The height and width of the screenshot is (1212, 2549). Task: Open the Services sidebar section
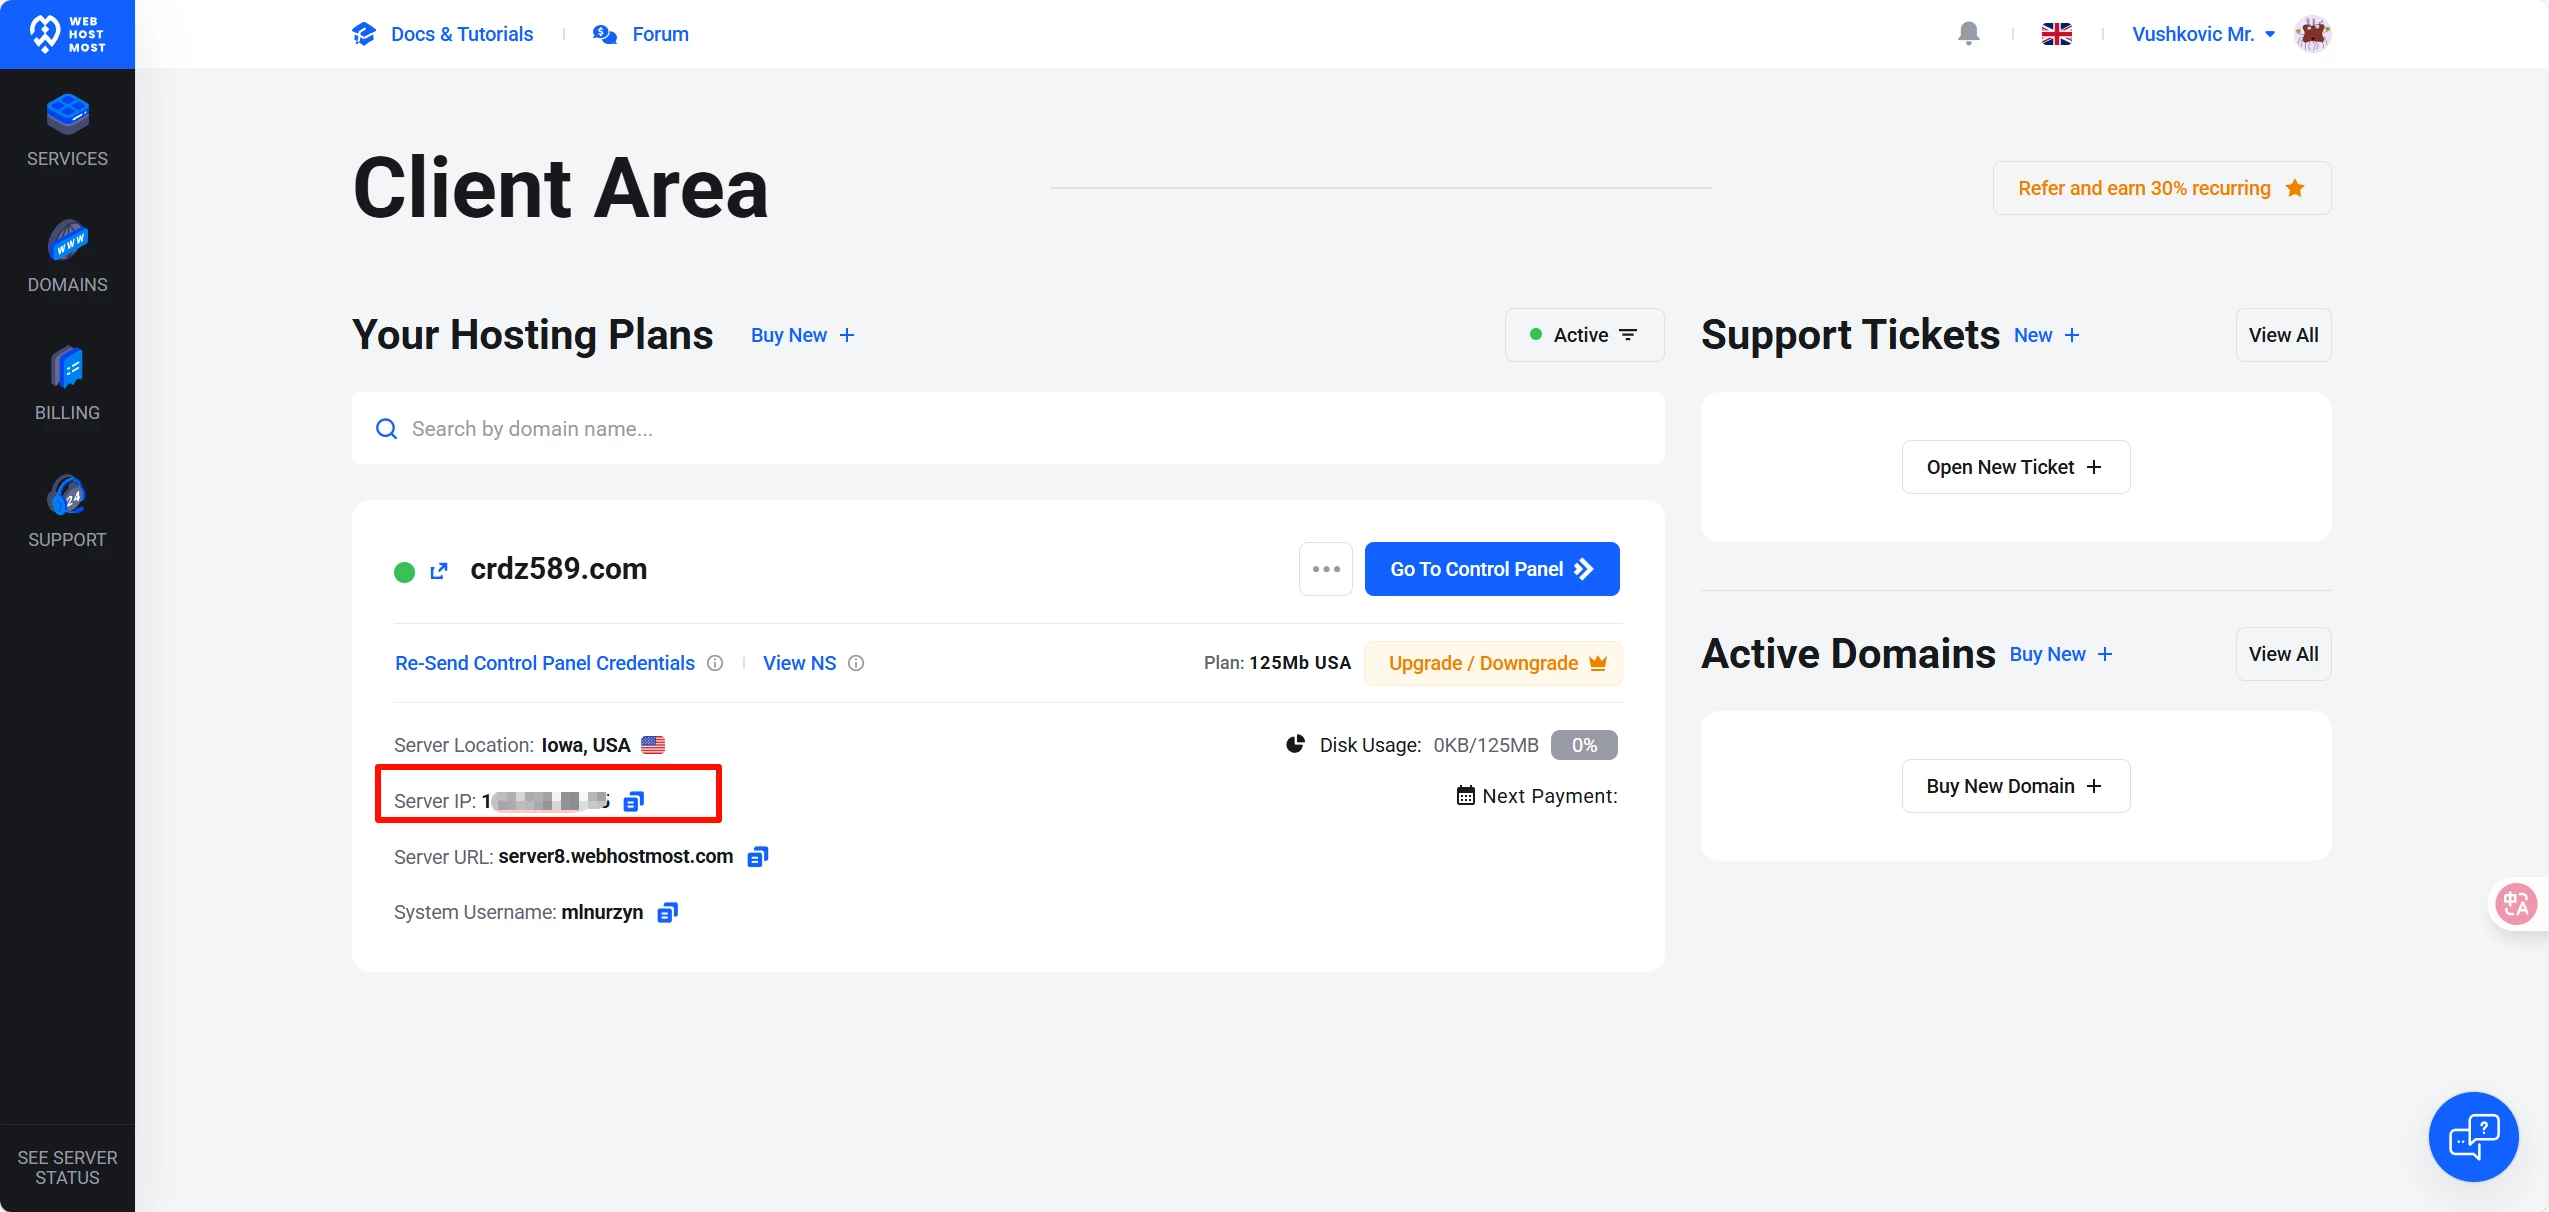67,131
